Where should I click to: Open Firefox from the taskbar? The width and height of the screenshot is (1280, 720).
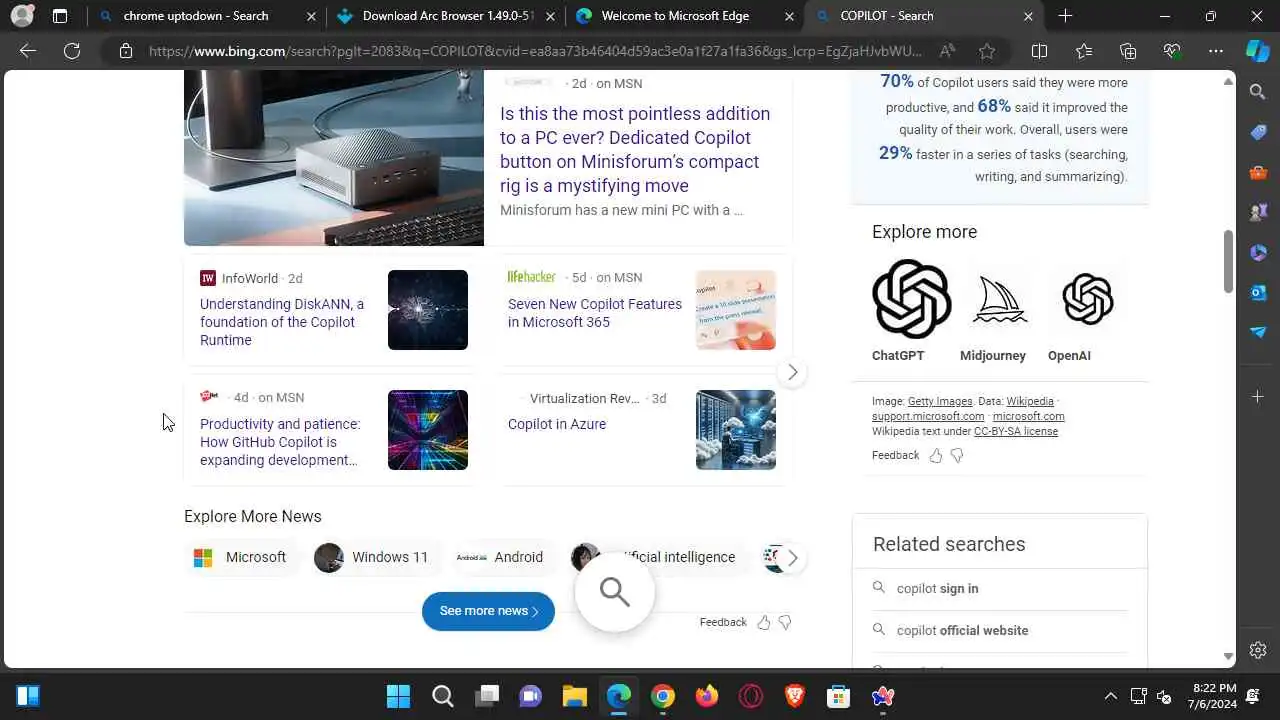(x=707, y=696)
